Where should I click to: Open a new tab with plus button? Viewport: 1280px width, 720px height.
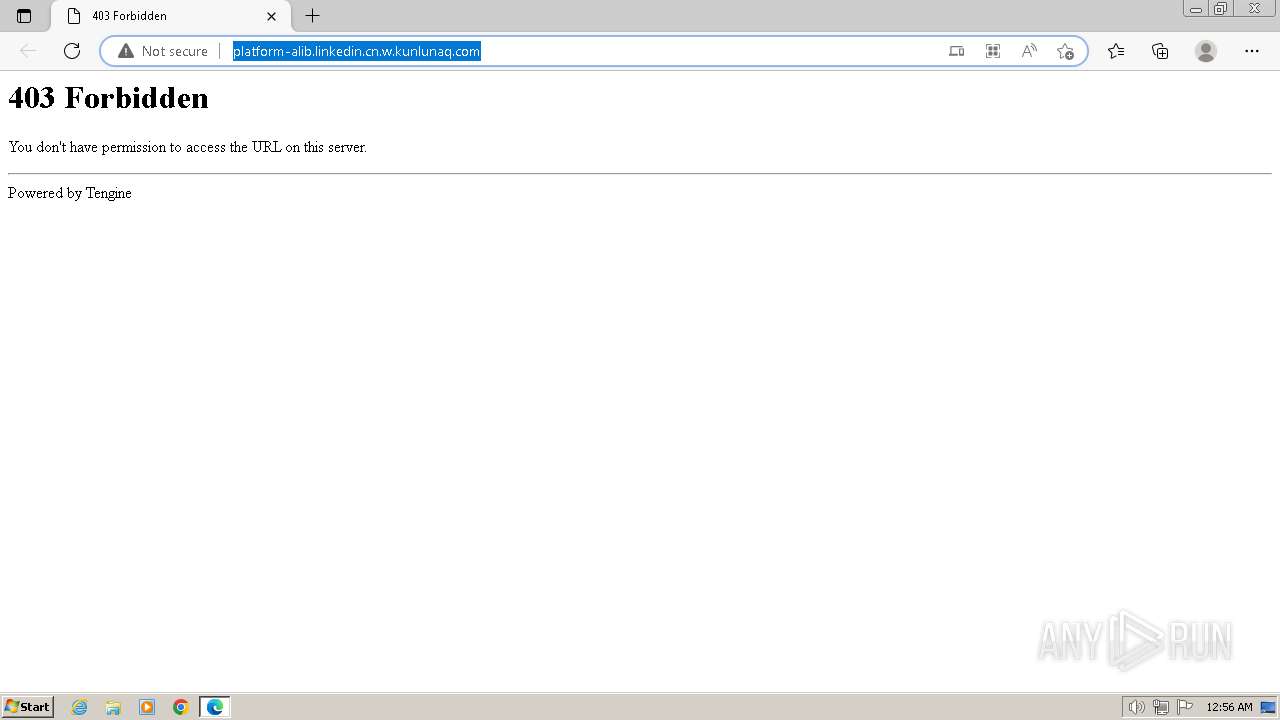(312, 16)
